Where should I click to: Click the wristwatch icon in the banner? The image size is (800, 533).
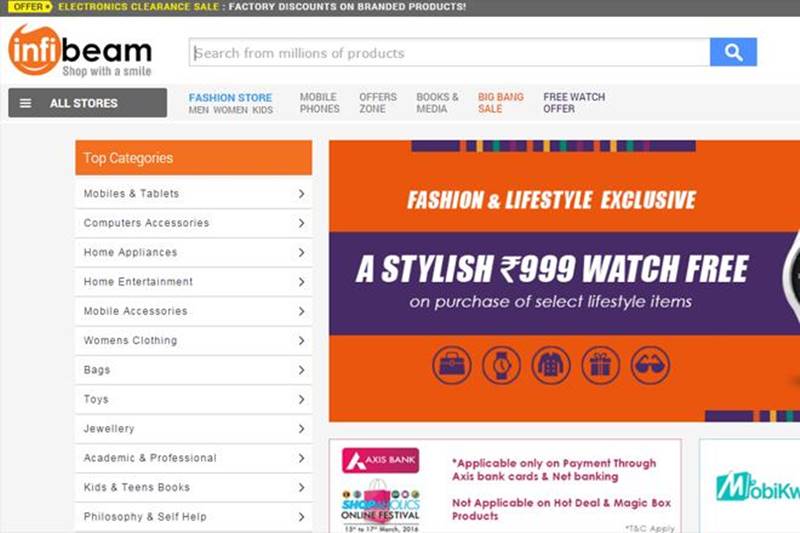(x=501, y=366)
